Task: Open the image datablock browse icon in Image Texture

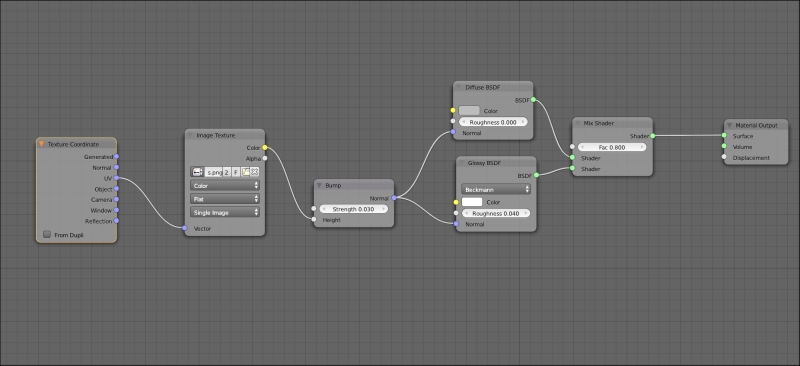Action: click(x=197, y=172)
